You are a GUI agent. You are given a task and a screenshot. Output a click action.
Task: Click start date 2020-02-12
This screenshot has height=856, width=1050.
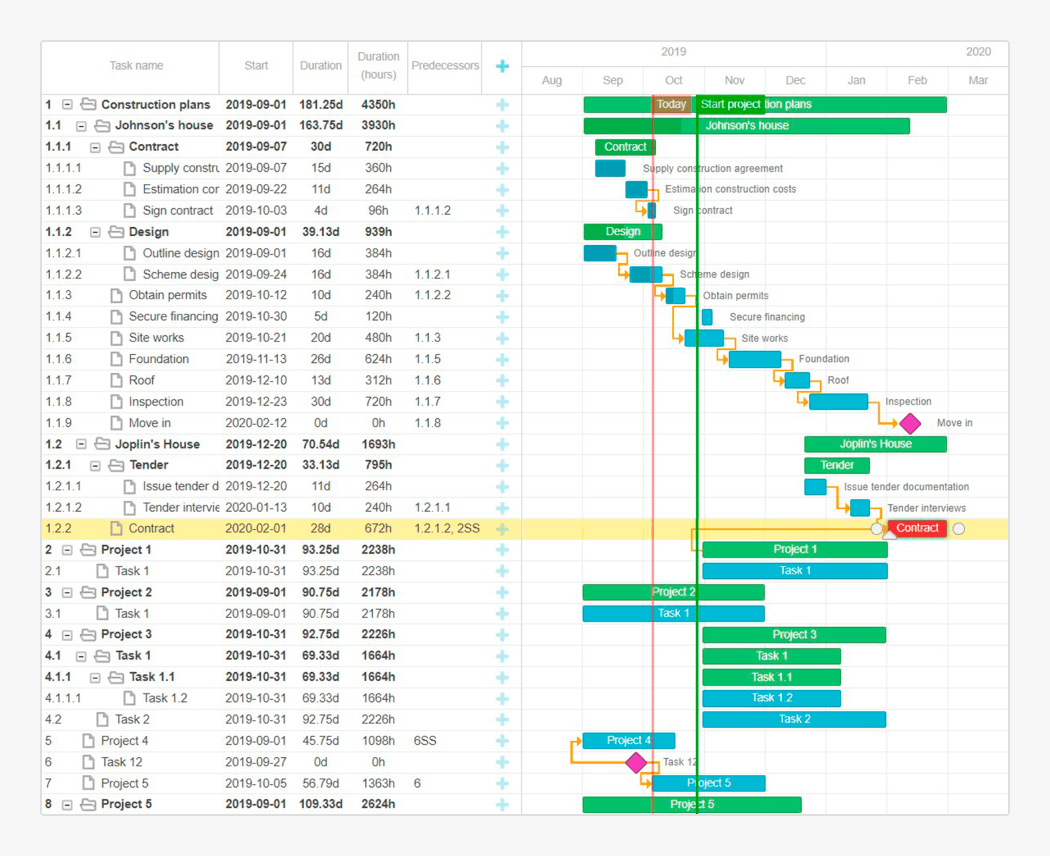pyautogui.click(x=256, y=423)
